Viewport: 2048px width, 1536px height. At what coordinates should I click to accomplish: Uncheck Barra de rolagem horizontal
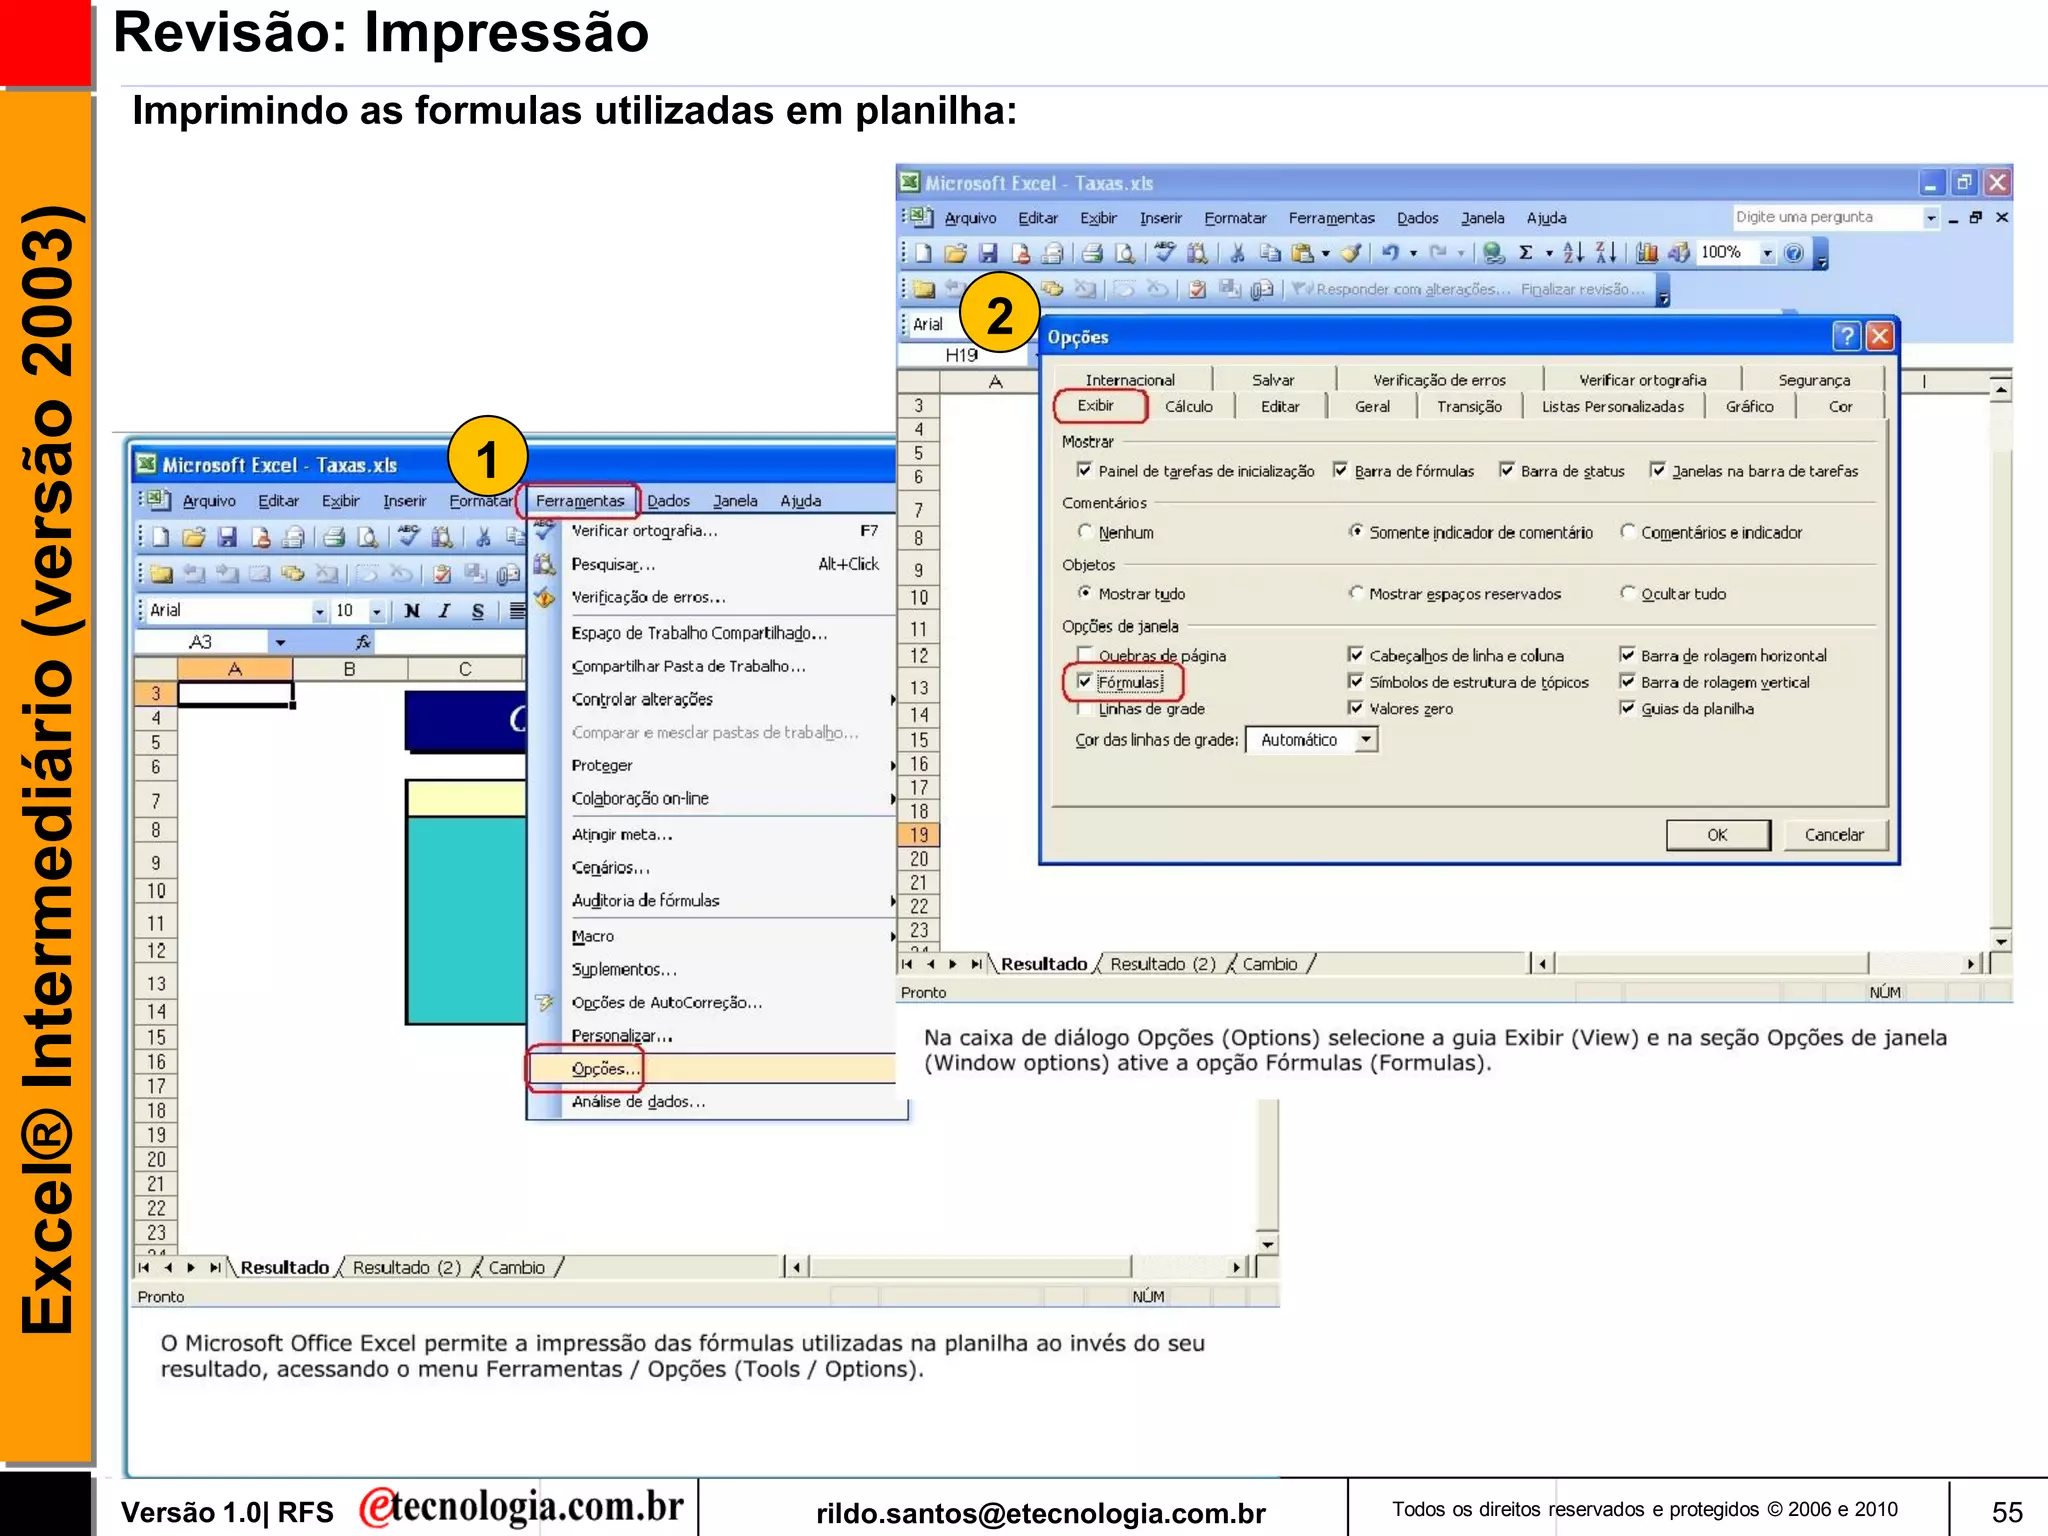point(1628,655)
